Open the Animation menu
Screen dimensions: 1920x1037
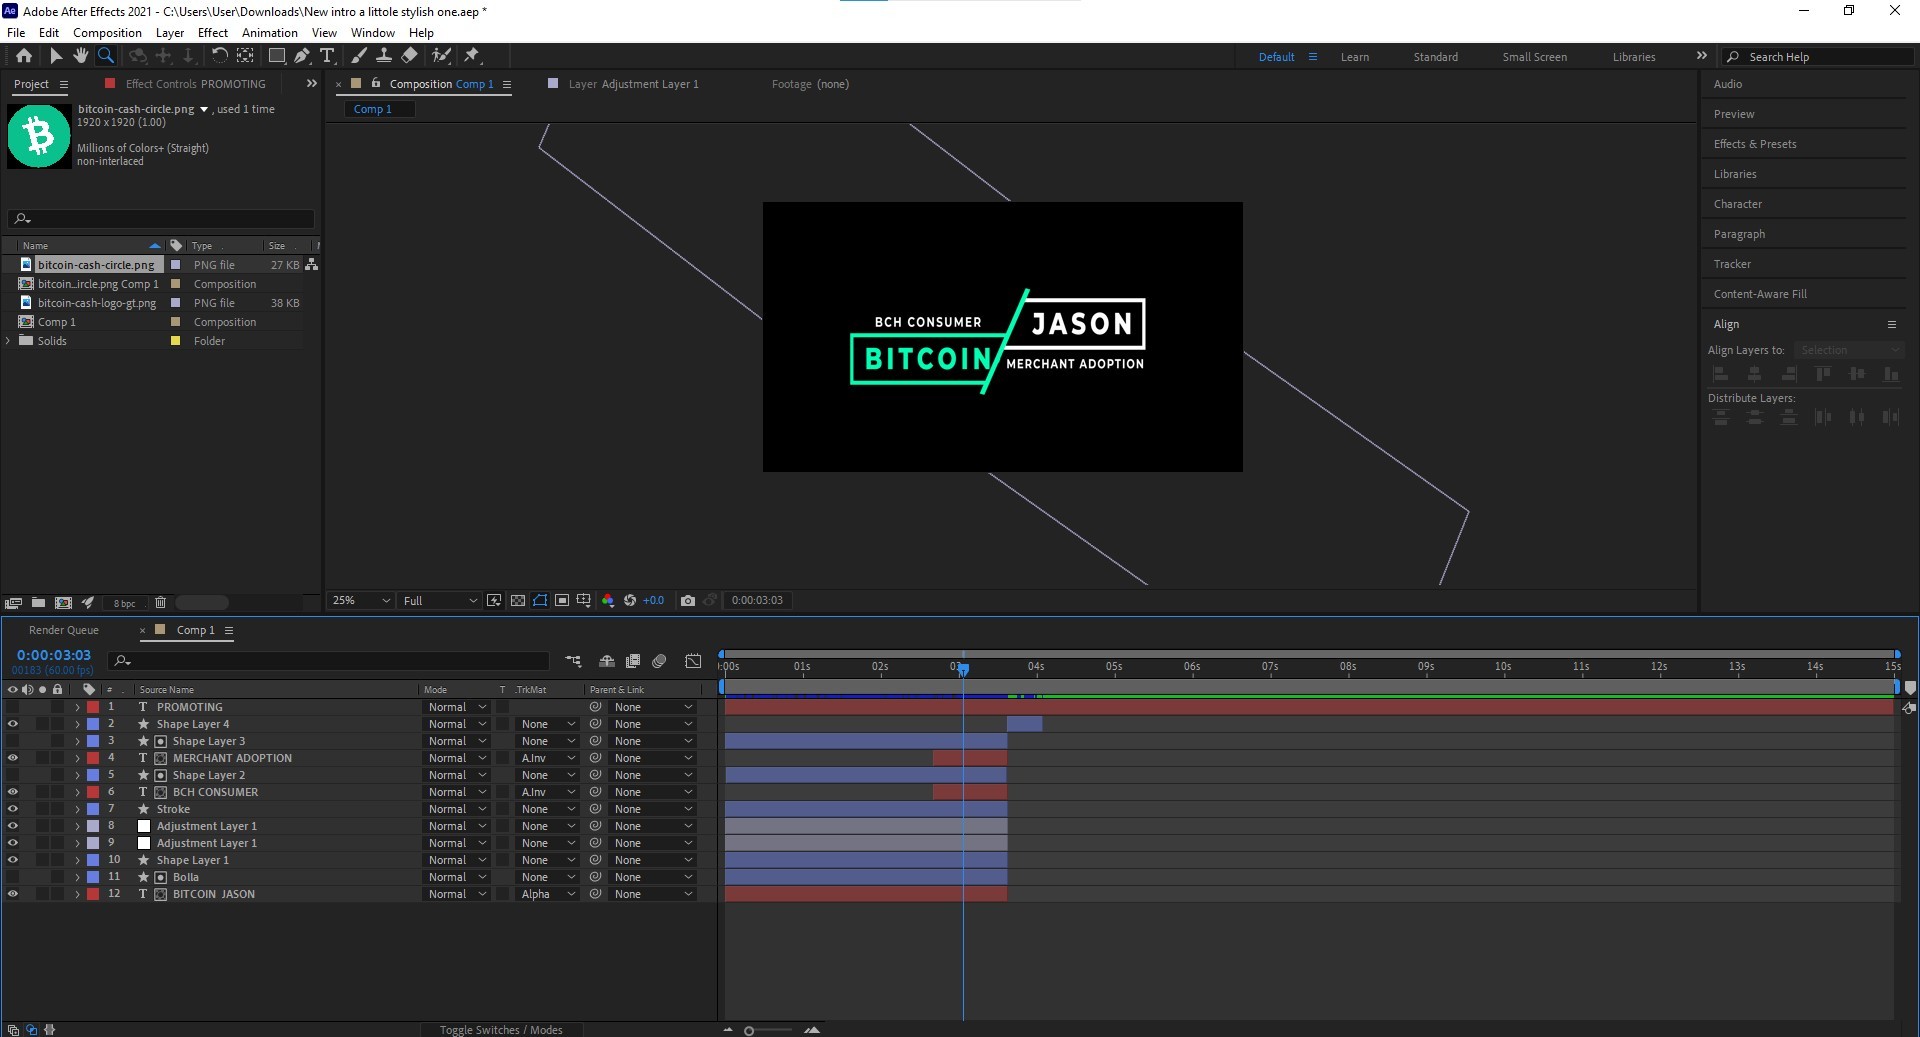[270, 33]
